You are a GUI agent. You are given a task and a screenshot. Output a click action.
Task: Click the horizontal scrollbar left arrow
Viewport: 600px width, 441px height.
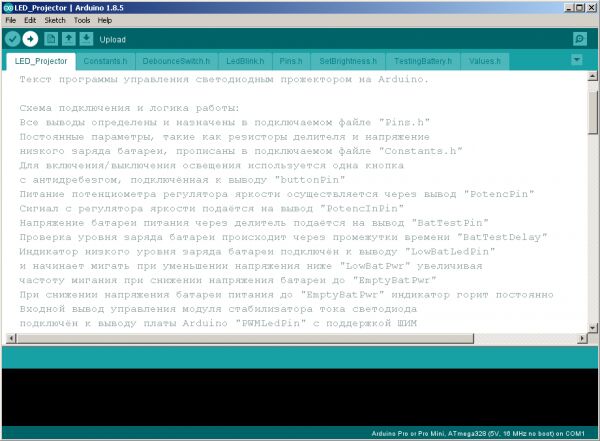pyautogui.click(x=11, y=338)
